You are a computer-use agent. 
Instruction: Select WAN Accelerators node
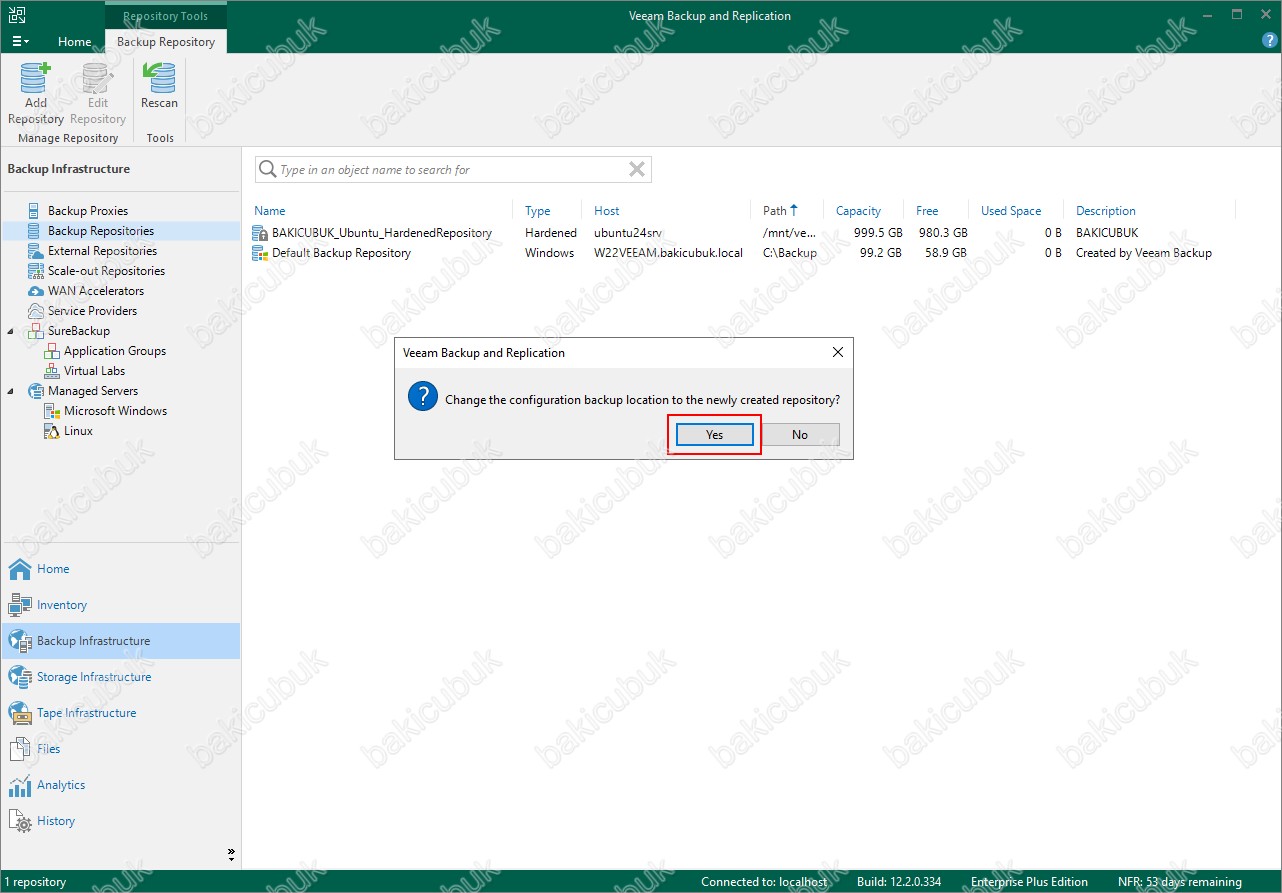click(96, 291)
